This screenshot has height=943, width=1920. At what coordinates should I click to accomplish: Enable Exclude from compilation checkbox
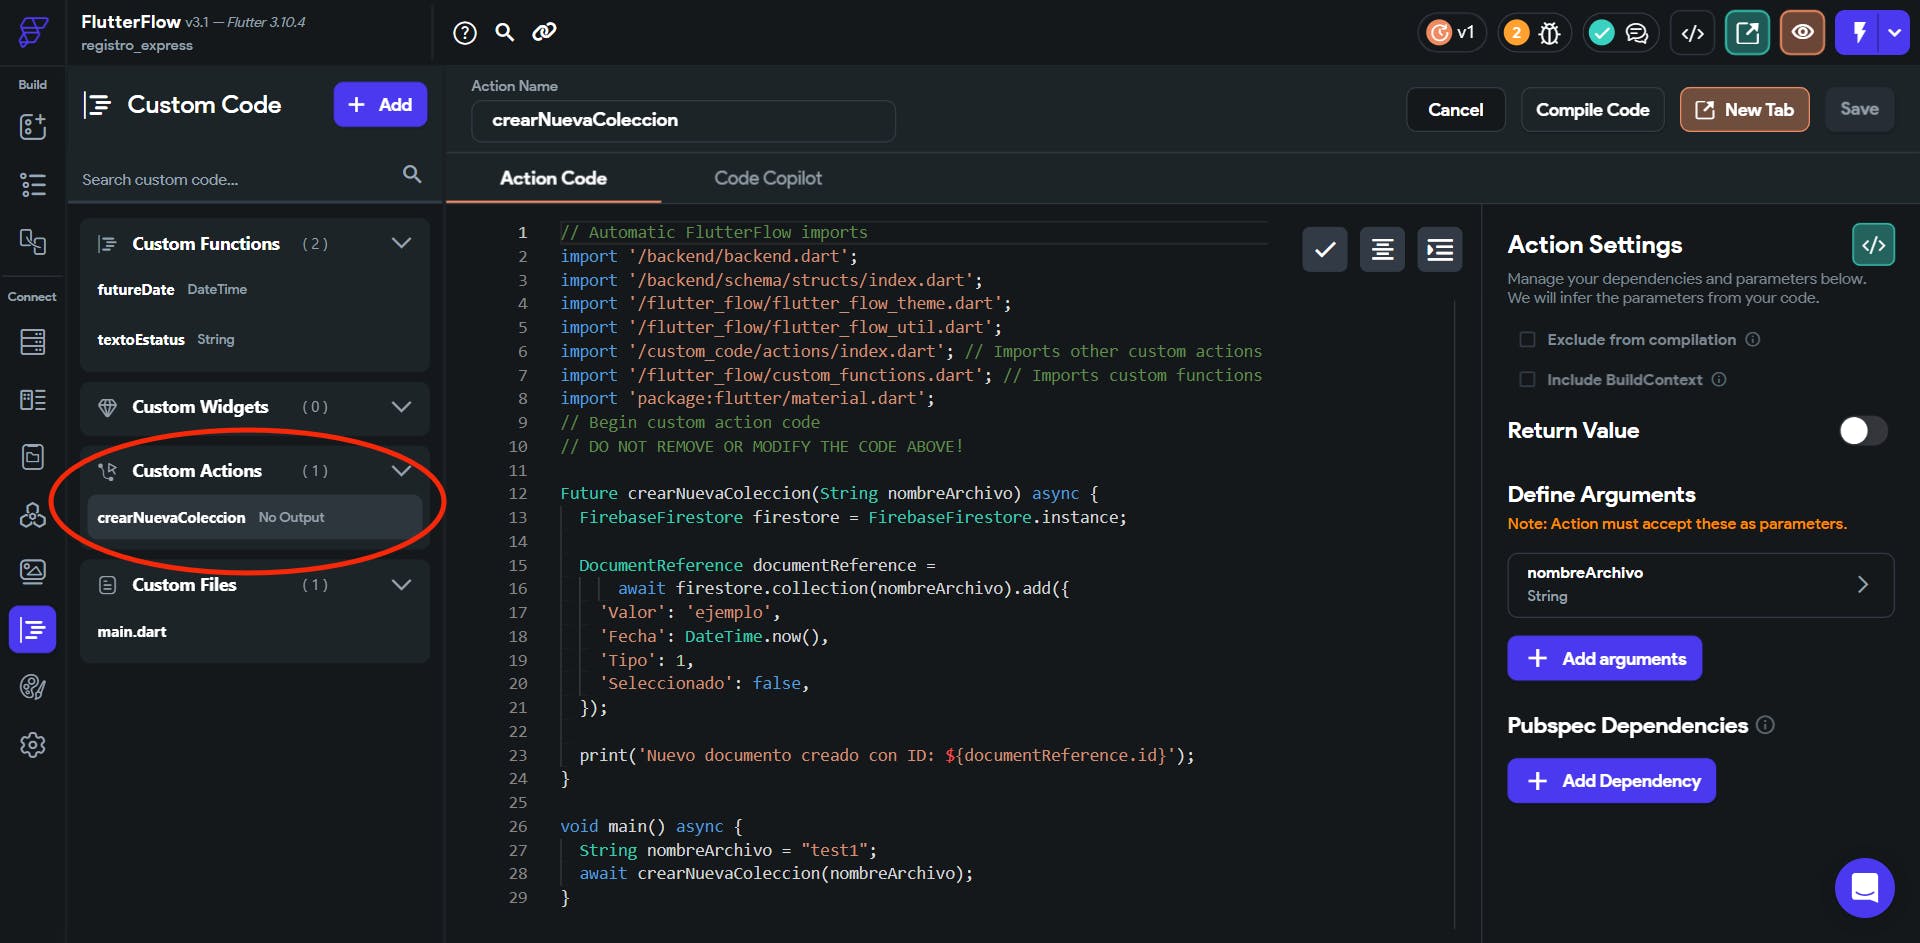click(x=1527, y=340)
